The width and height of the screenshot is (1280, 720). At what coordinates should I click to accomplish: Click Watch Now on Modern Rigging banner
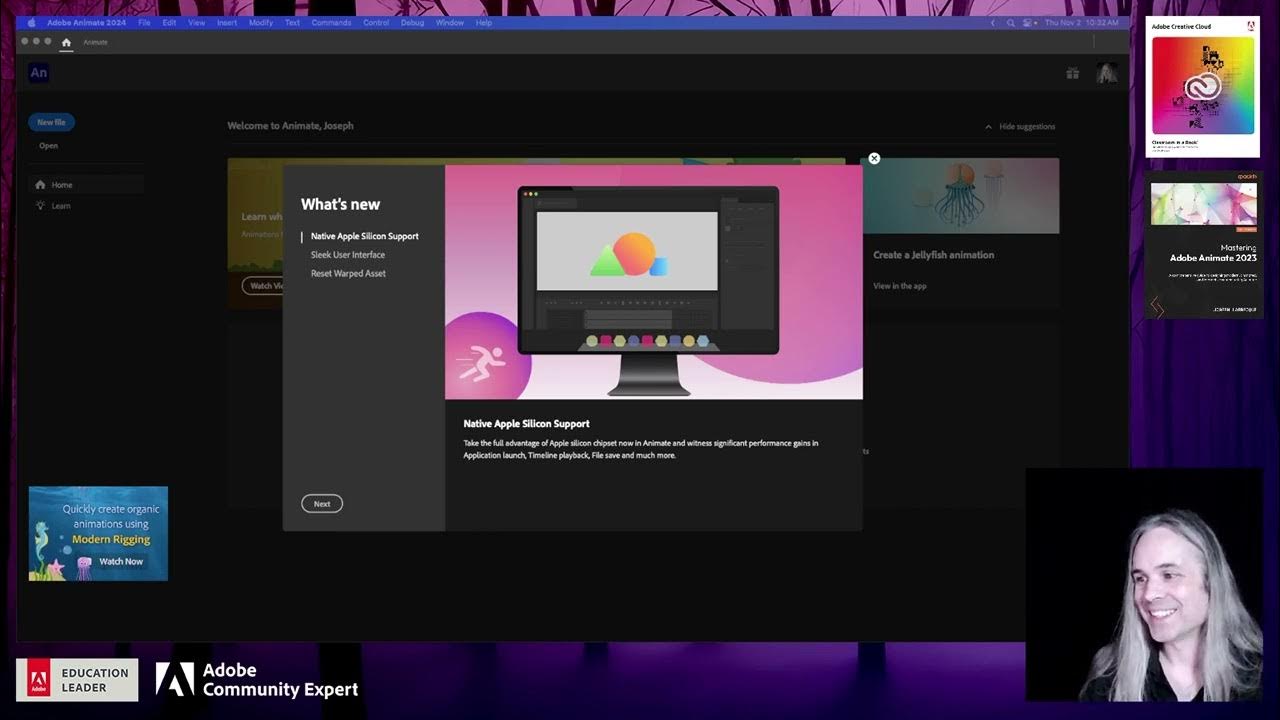coord(121,561)
